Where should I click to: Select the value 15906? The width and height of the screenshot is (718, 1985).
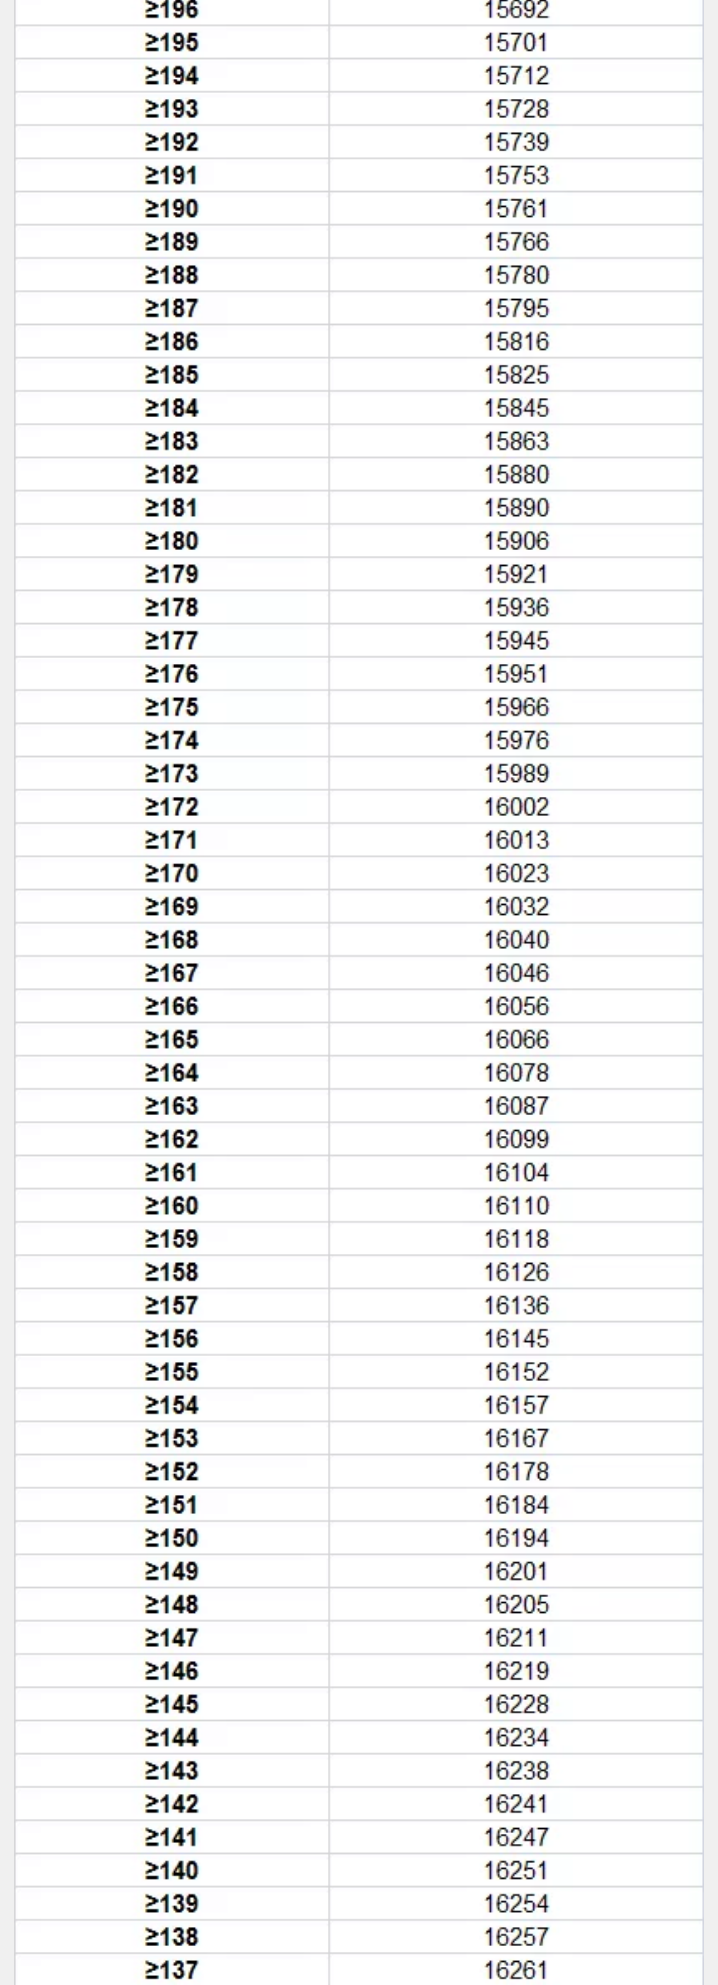[516, 541]
